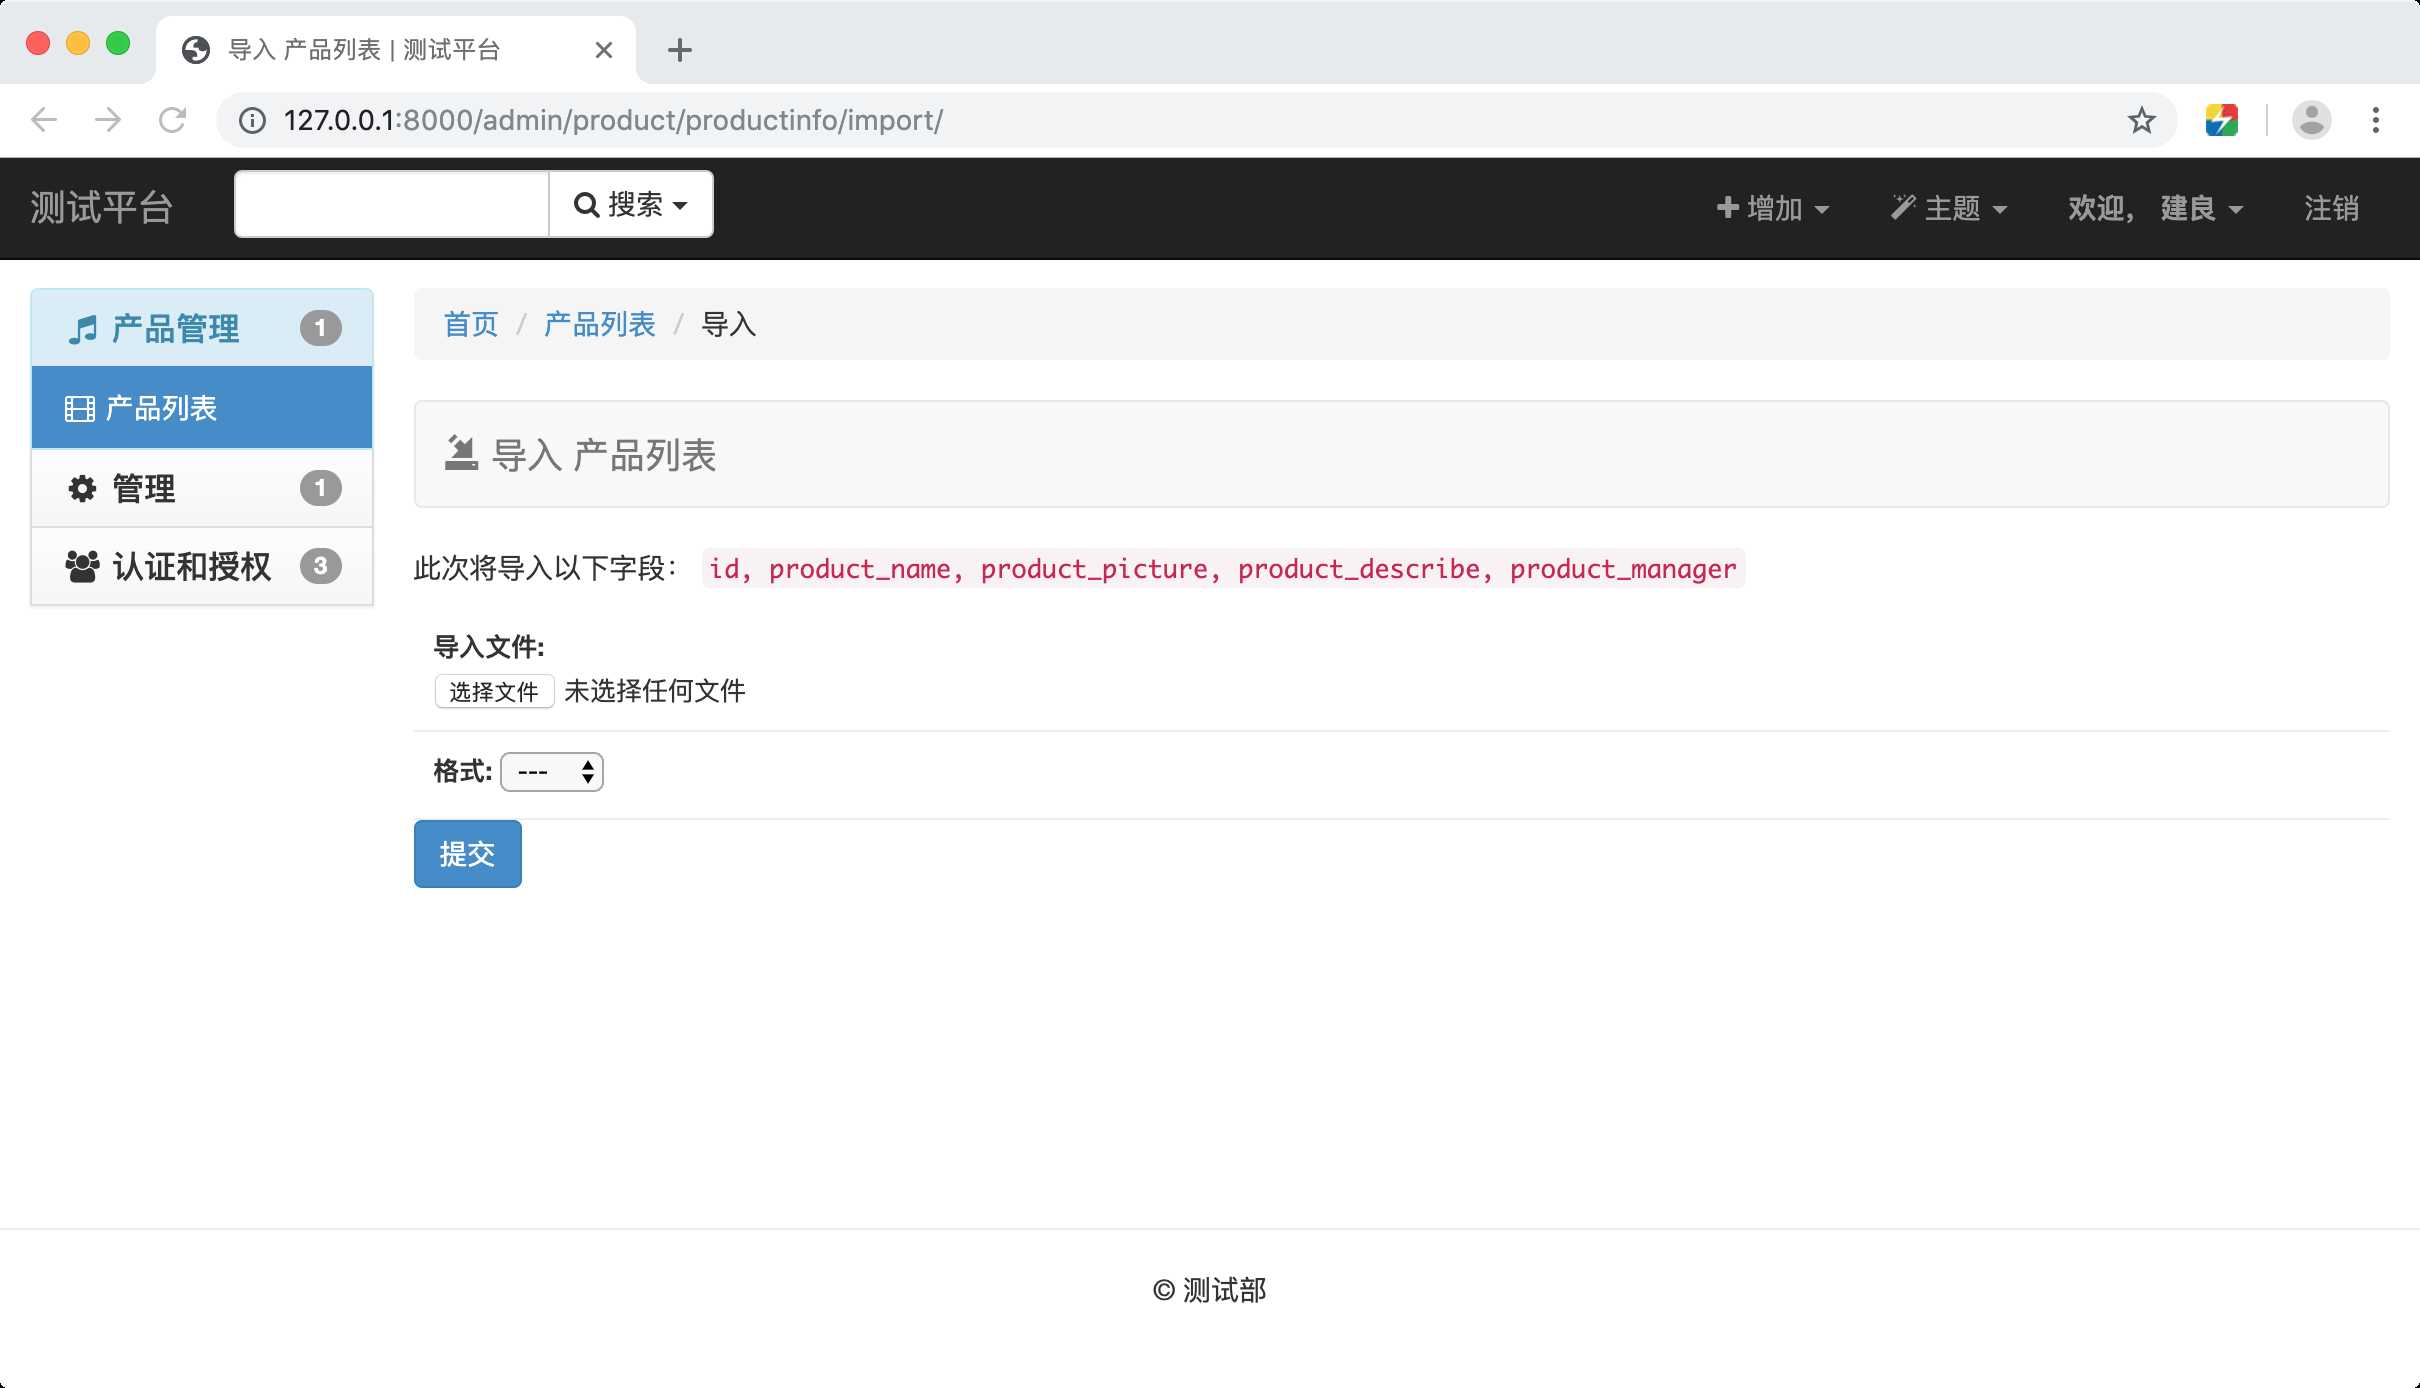
Task: Close the 导入 产品列表 tab
Action: [x=604, y=50]
